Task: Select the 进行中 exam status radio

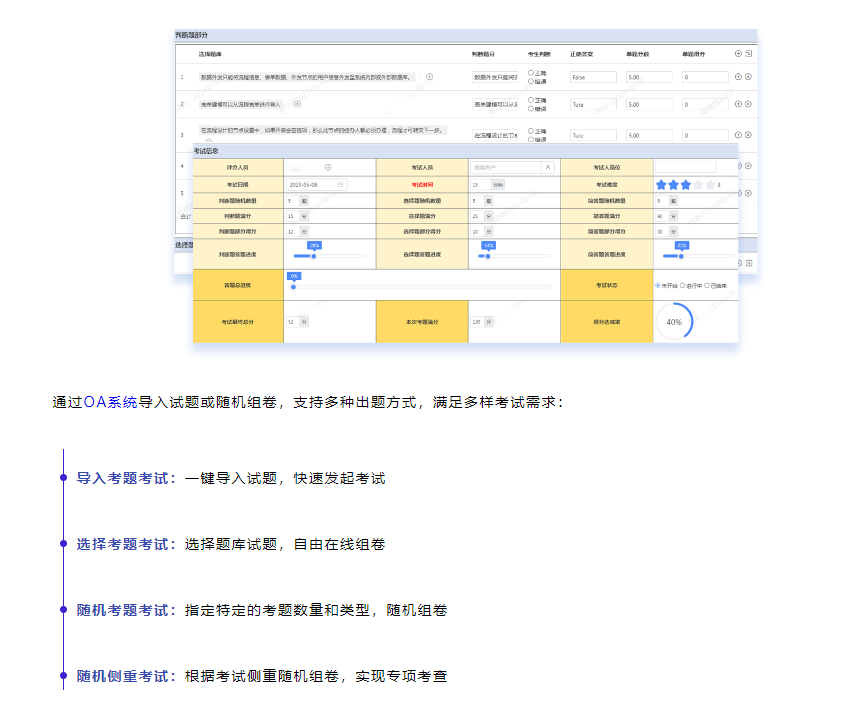Action: [683, 285]
